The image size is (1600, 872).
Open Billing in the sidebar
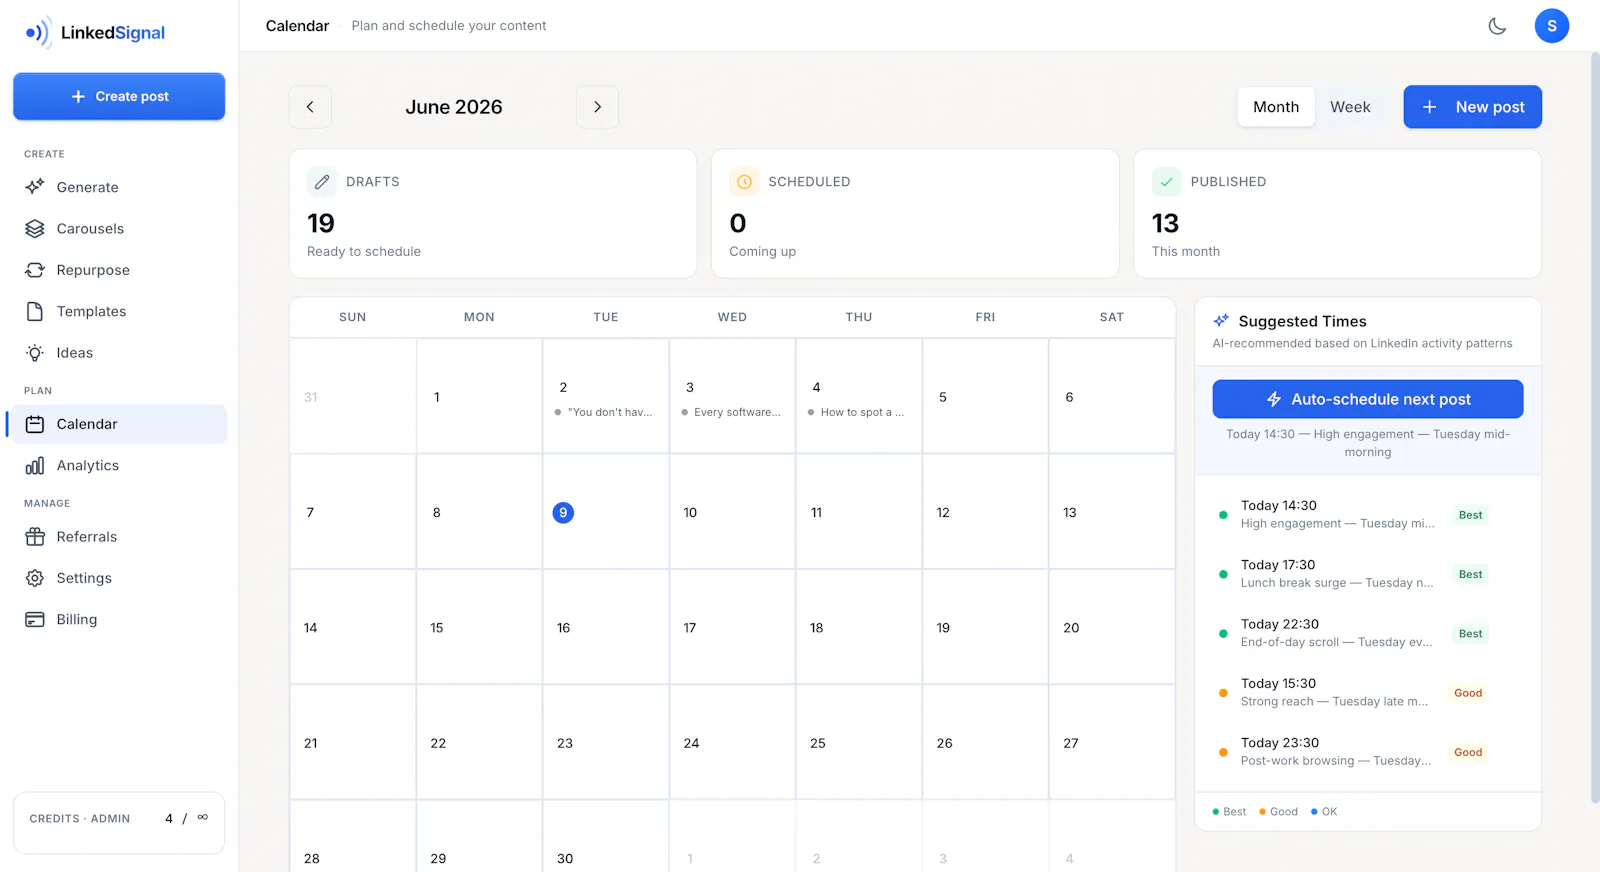coord(117,620)
